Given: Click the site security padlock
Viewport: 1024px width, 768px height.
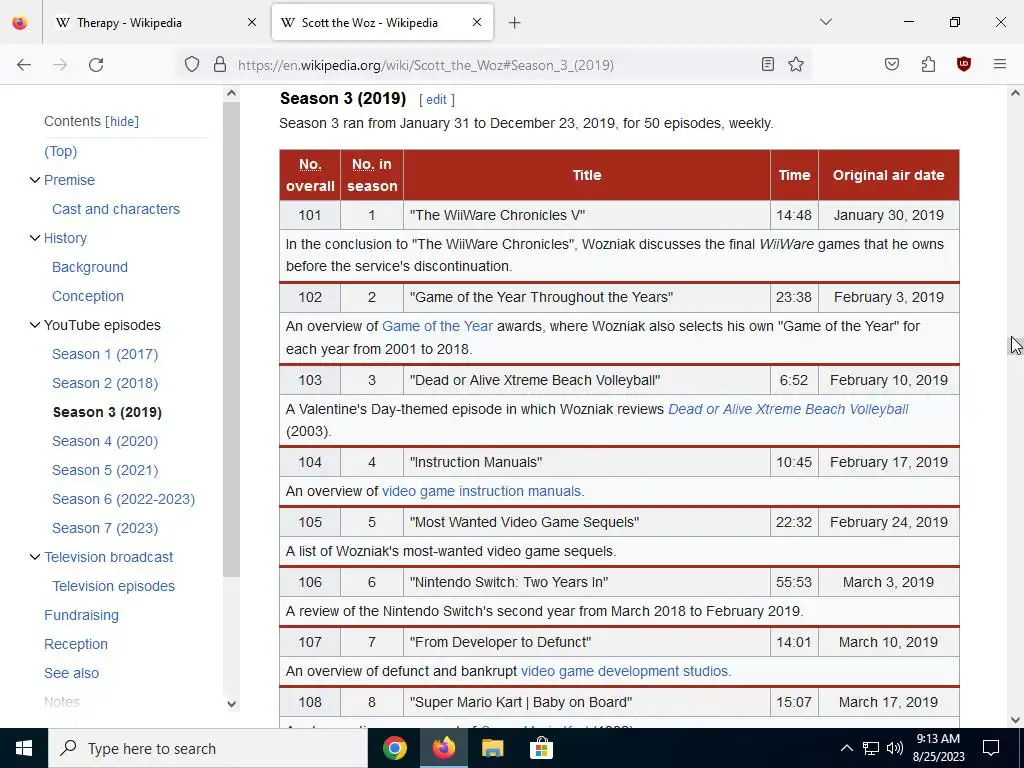Looking at the screenshot, I should pyautogui.click(x=220, y=65).
